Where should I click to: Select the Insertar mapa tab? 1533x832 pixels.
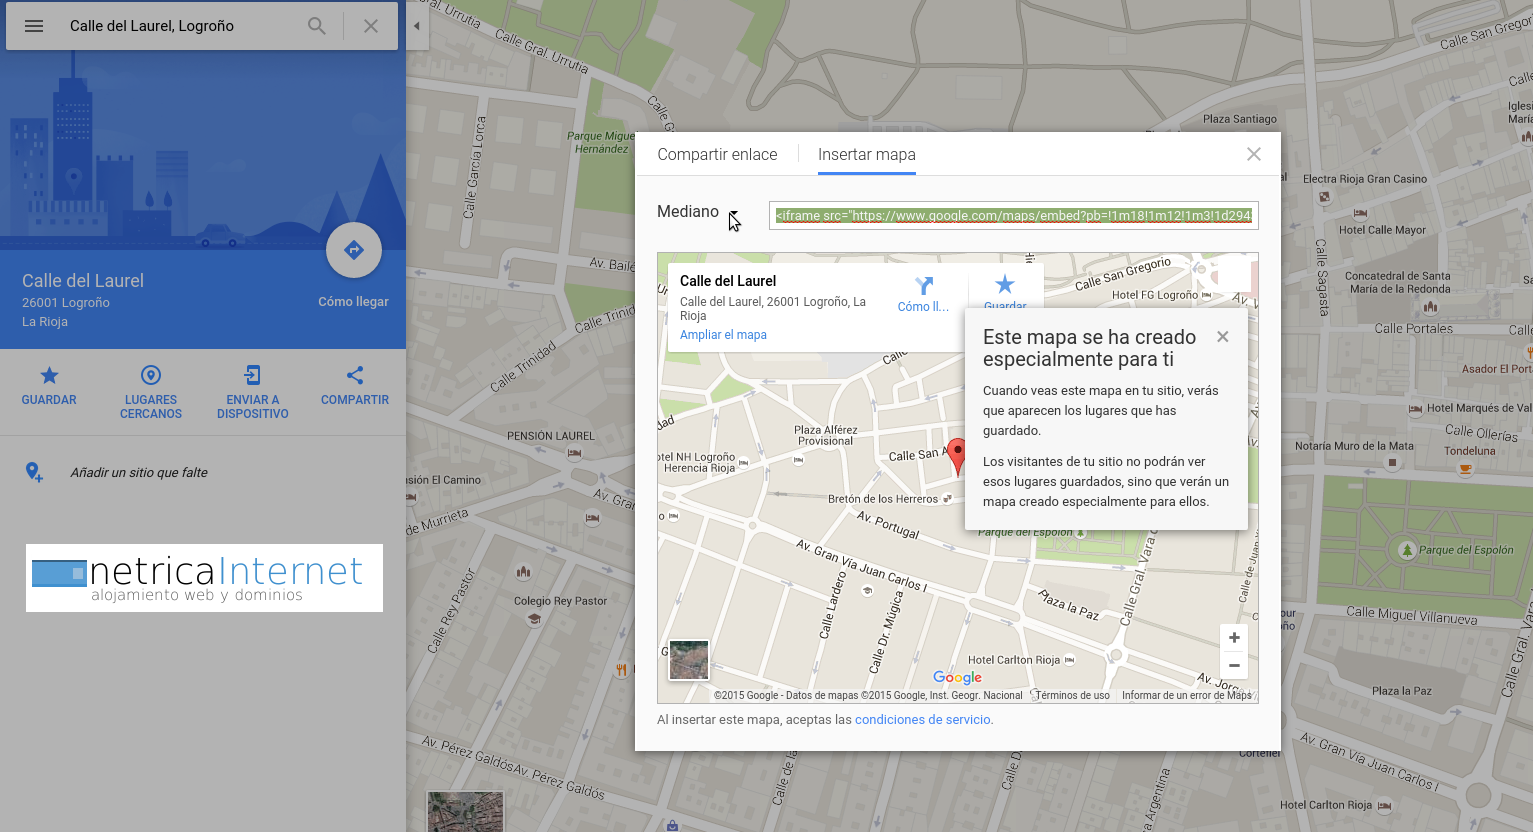click(x=866, y=155)
